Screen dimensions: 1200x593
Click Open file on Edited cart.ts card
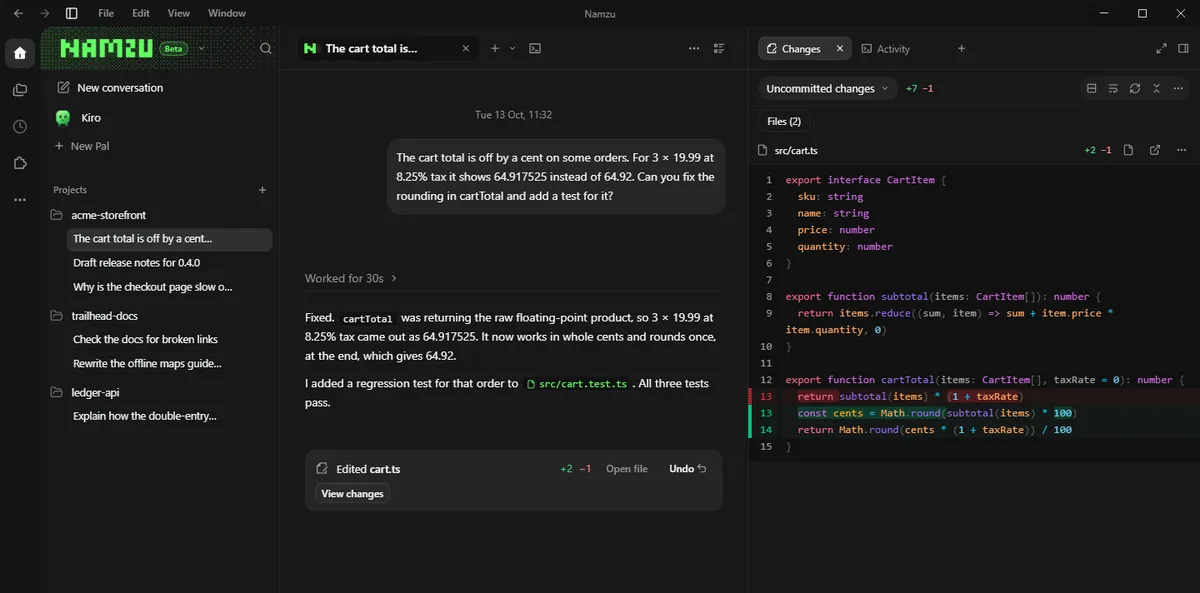coord(627,469)
